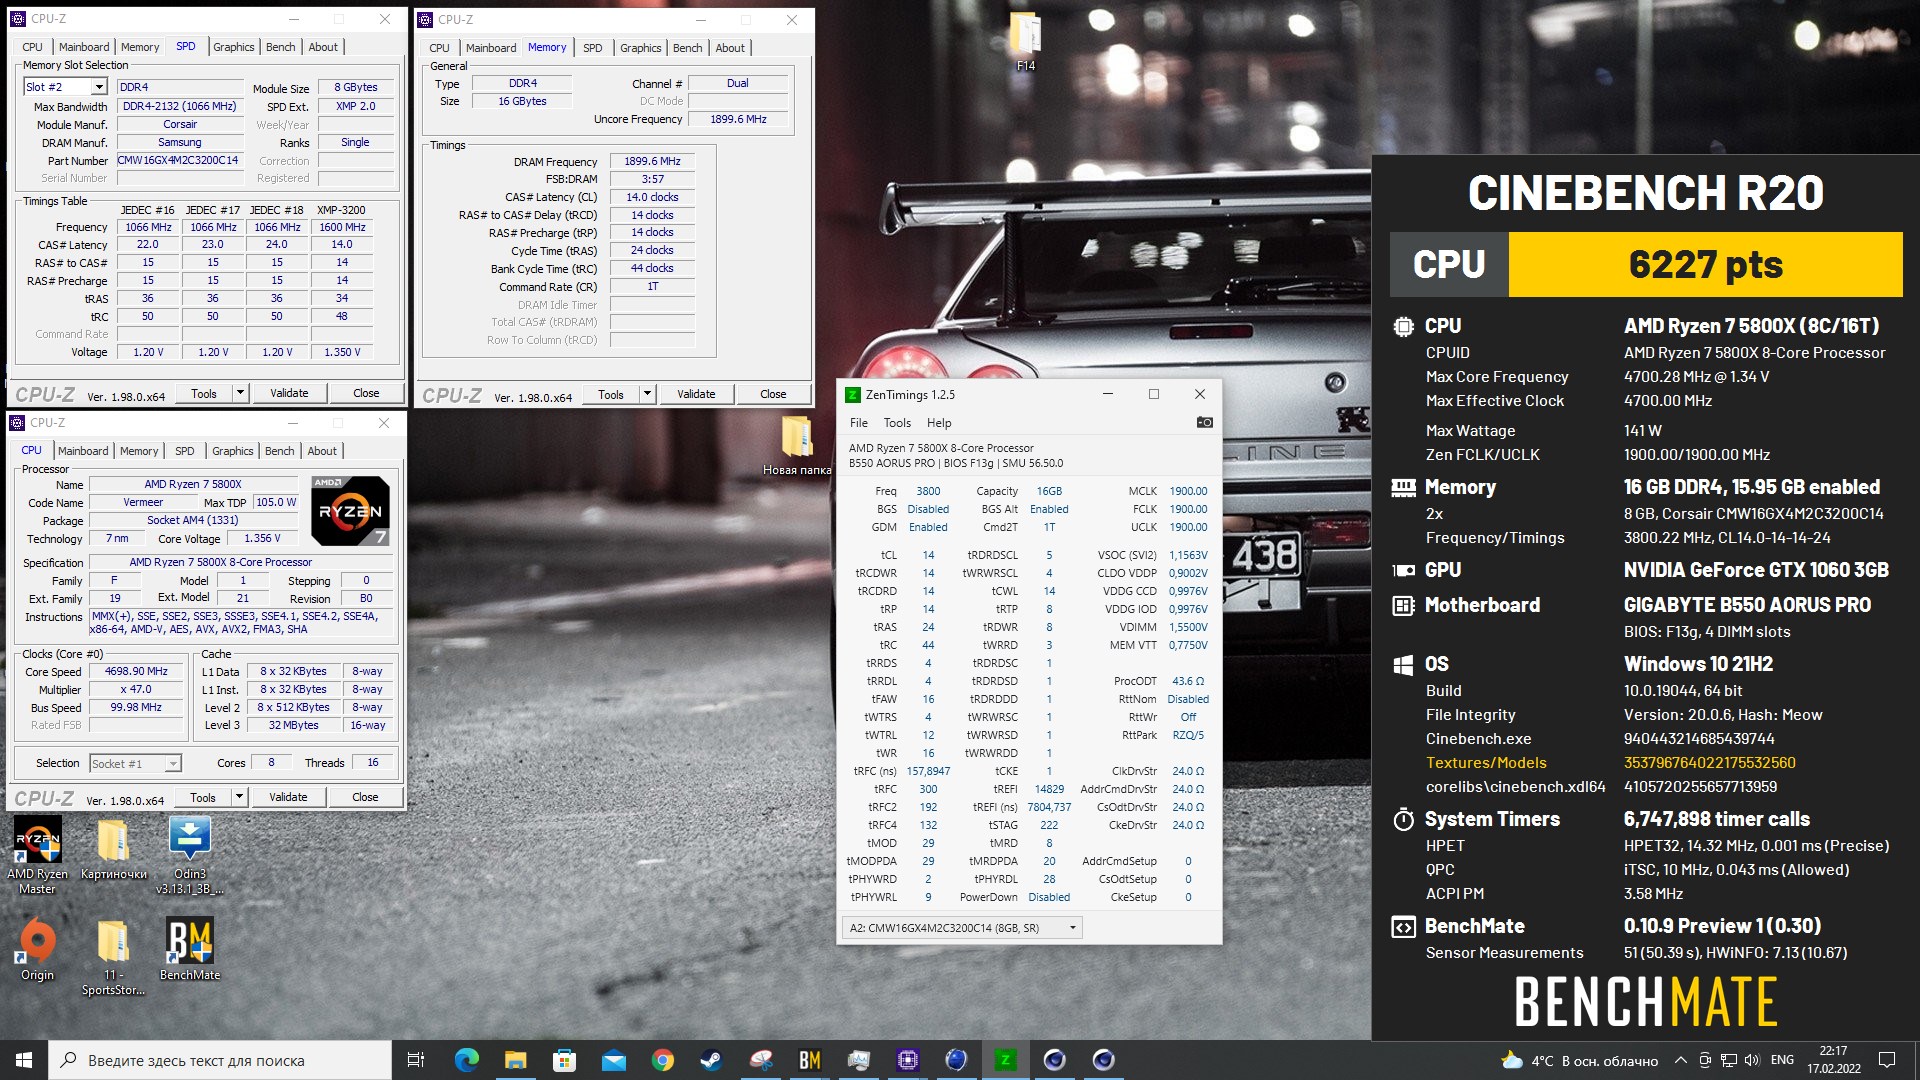
Task: Select the Odin3 desktop icon
Action: click(190, 855)
